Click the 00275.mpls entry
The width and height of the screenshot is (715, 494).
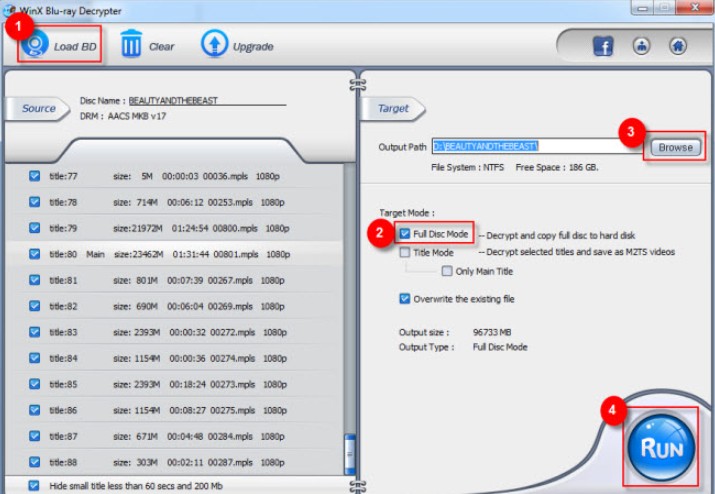(232, 410)
